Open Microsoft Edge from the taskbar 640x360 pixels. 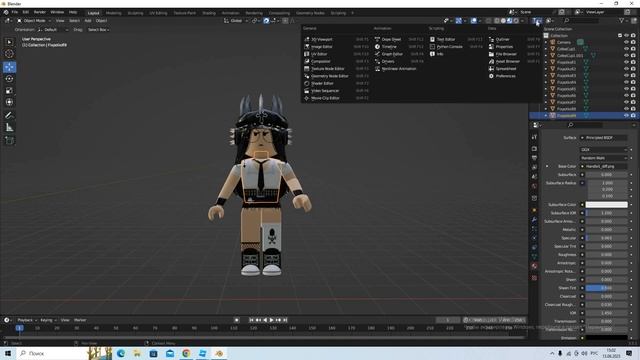121,353
